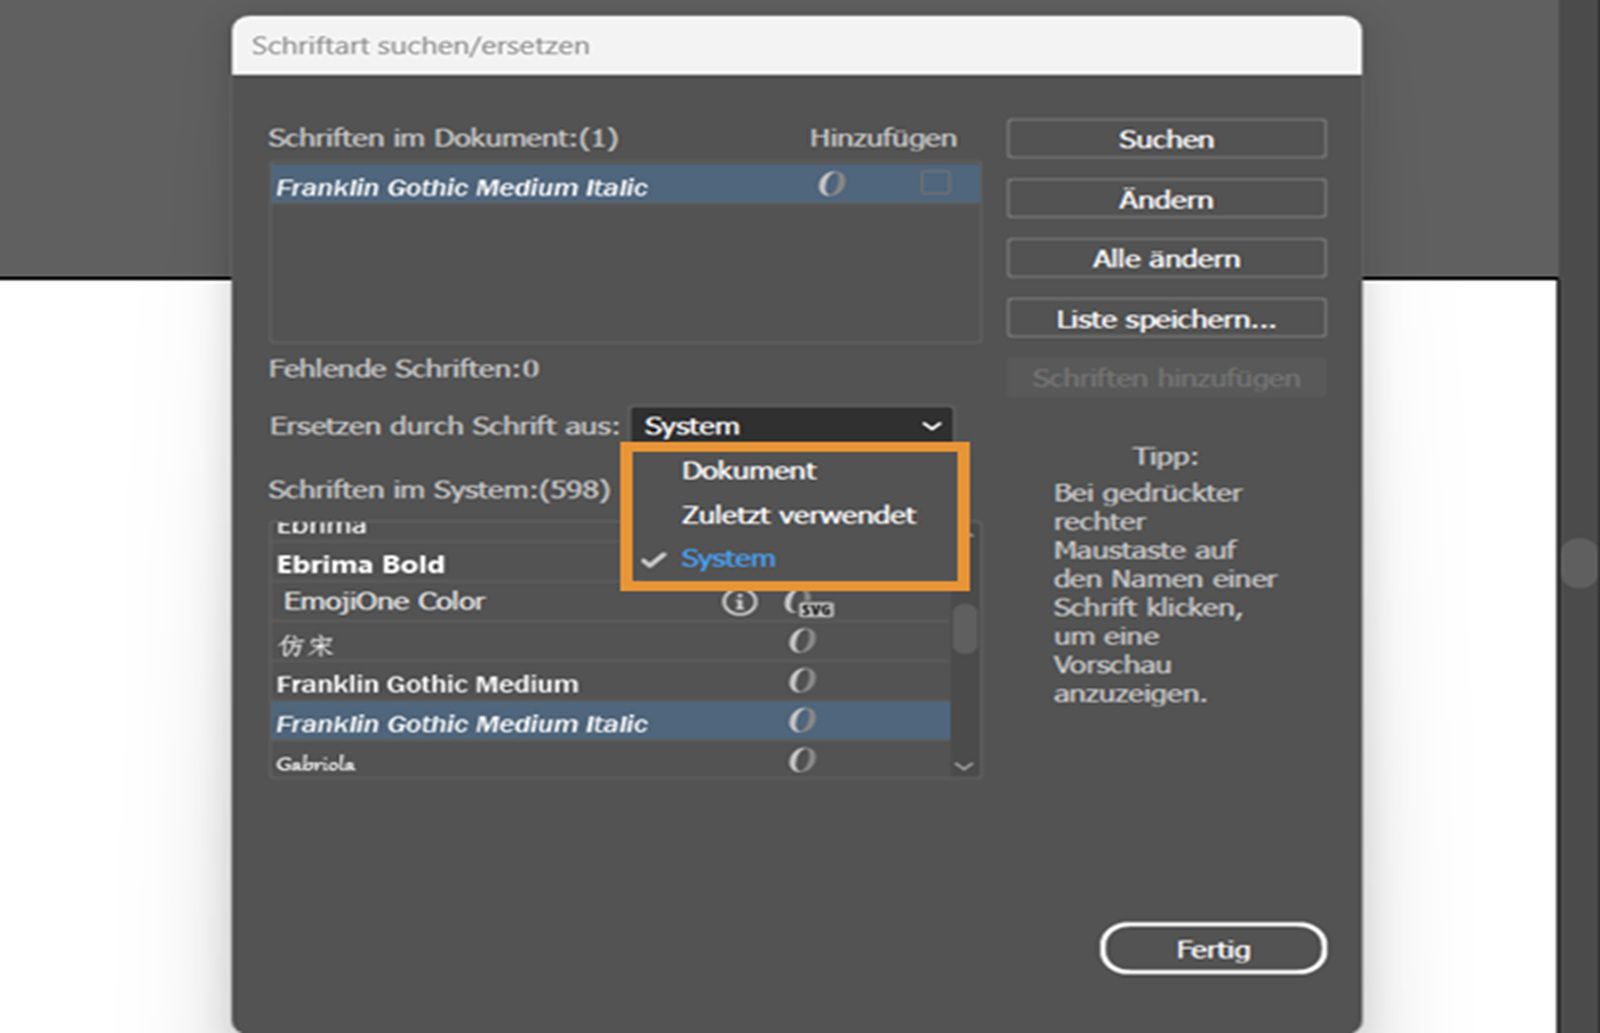1600x1033 pixels.
Task: Open Liste speichern... to save the font list
Action: [1165, 318]
